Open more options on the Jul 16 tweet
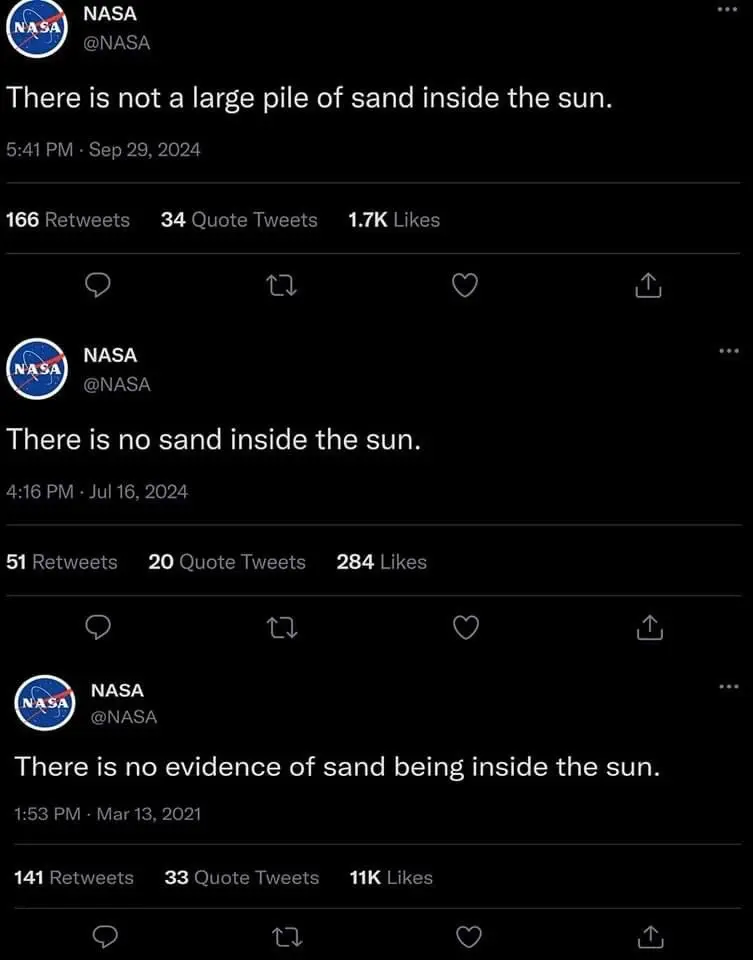The height and width of the screenshot is (960, 753). [727, 351]
